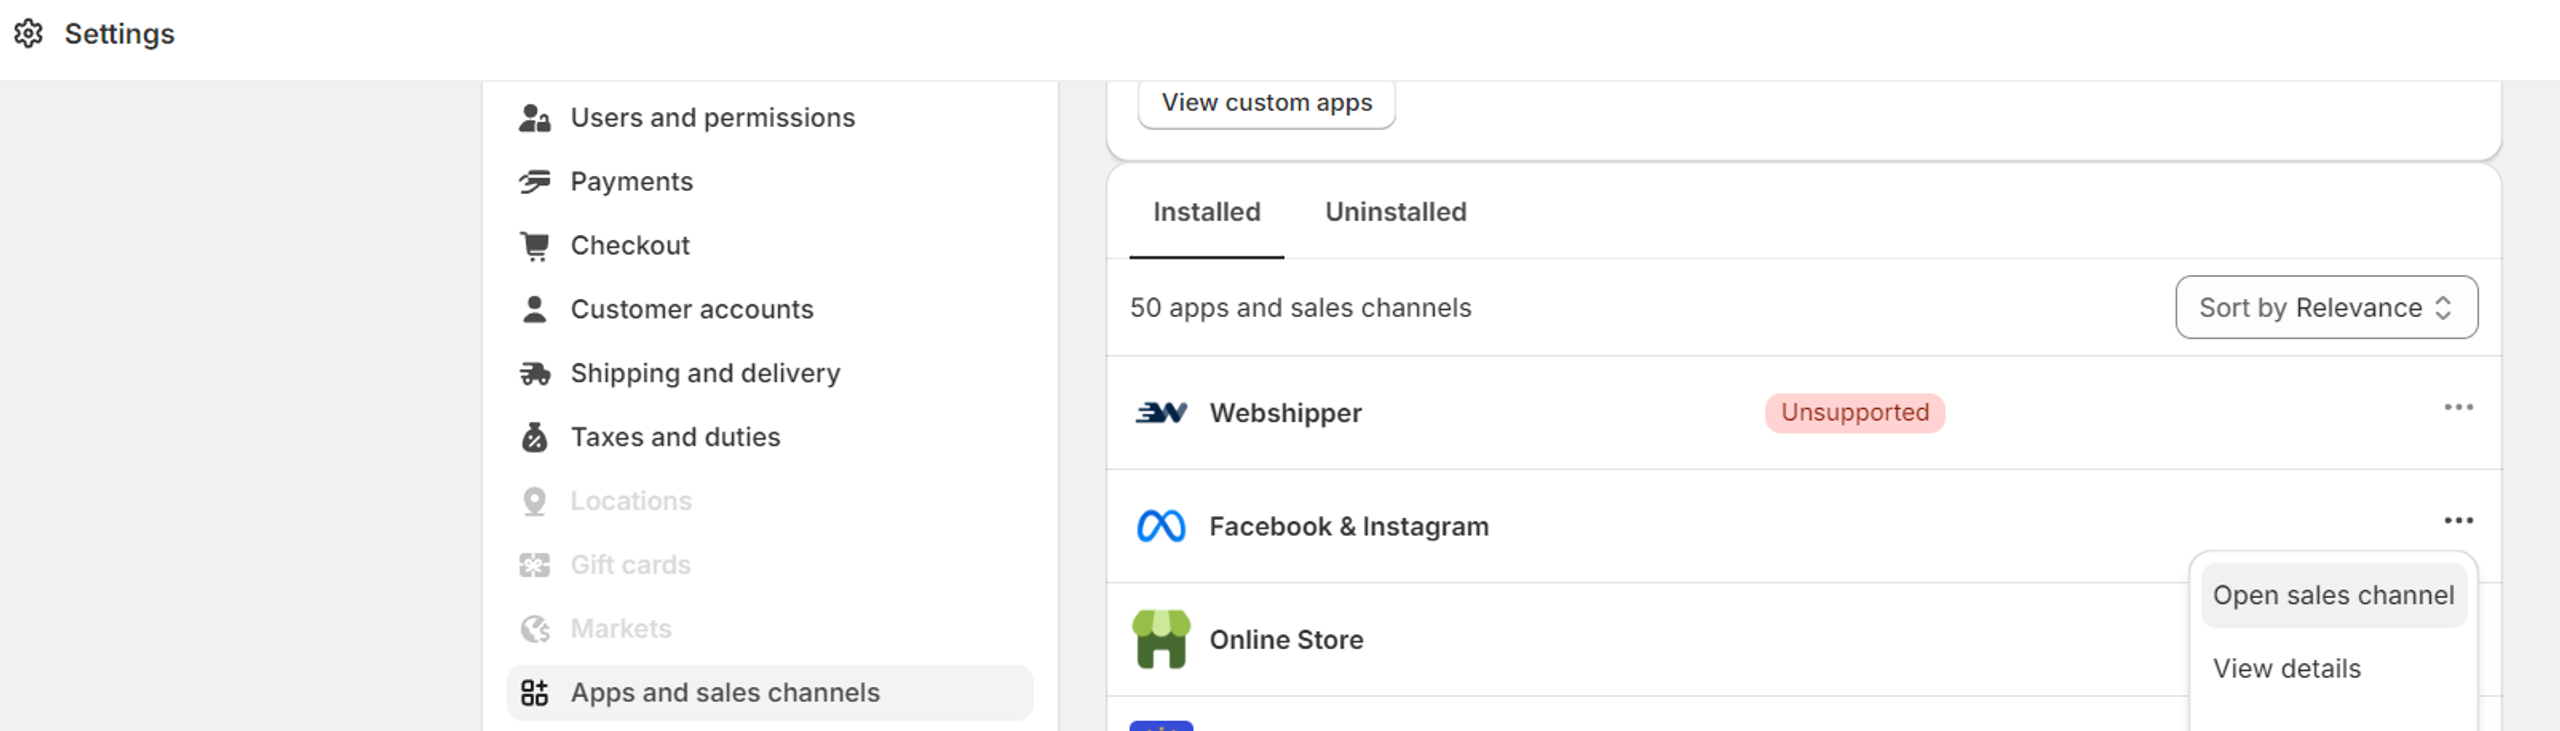Click the Checkout cart icon
The image size is (2560, 731).
[535, 246]
